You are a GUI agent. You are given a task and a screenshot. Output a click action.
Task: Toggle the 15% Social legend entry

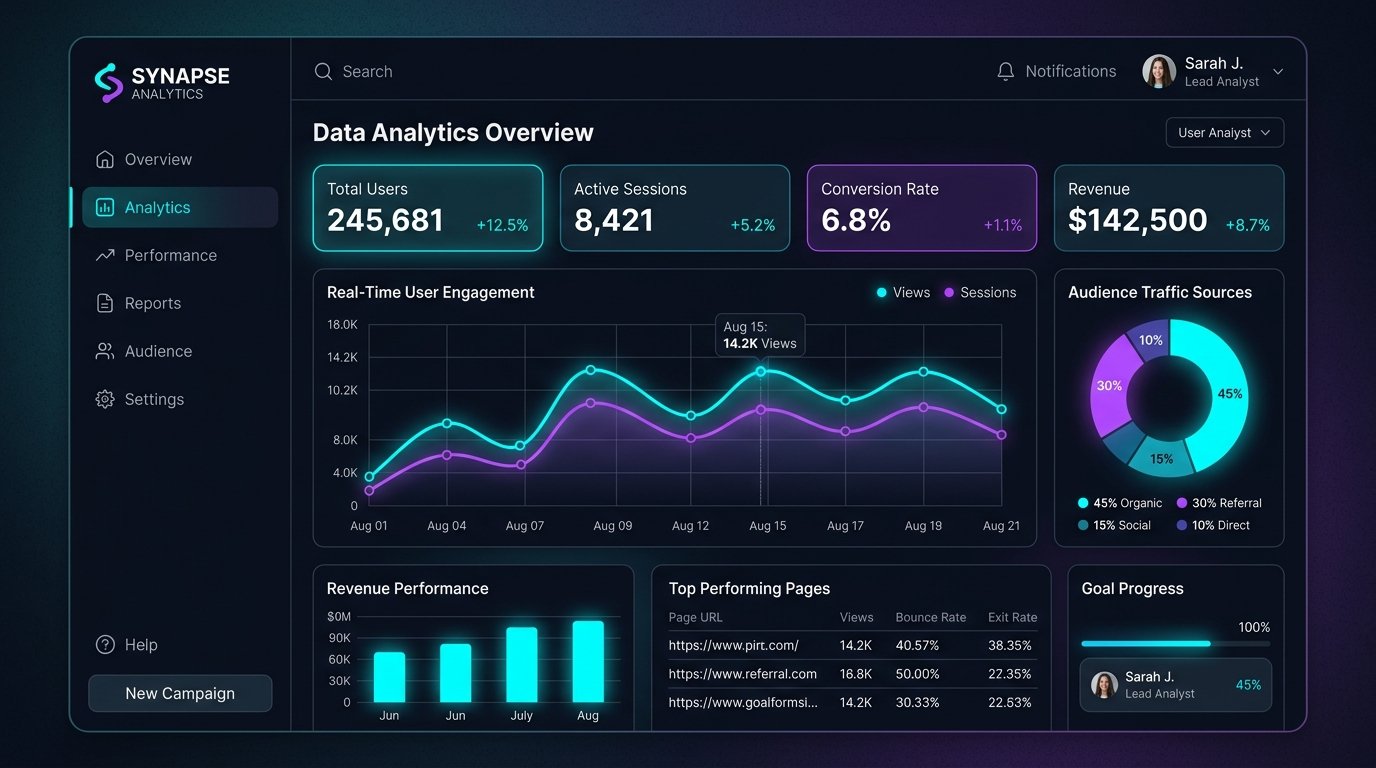(x=1114, y=525)
